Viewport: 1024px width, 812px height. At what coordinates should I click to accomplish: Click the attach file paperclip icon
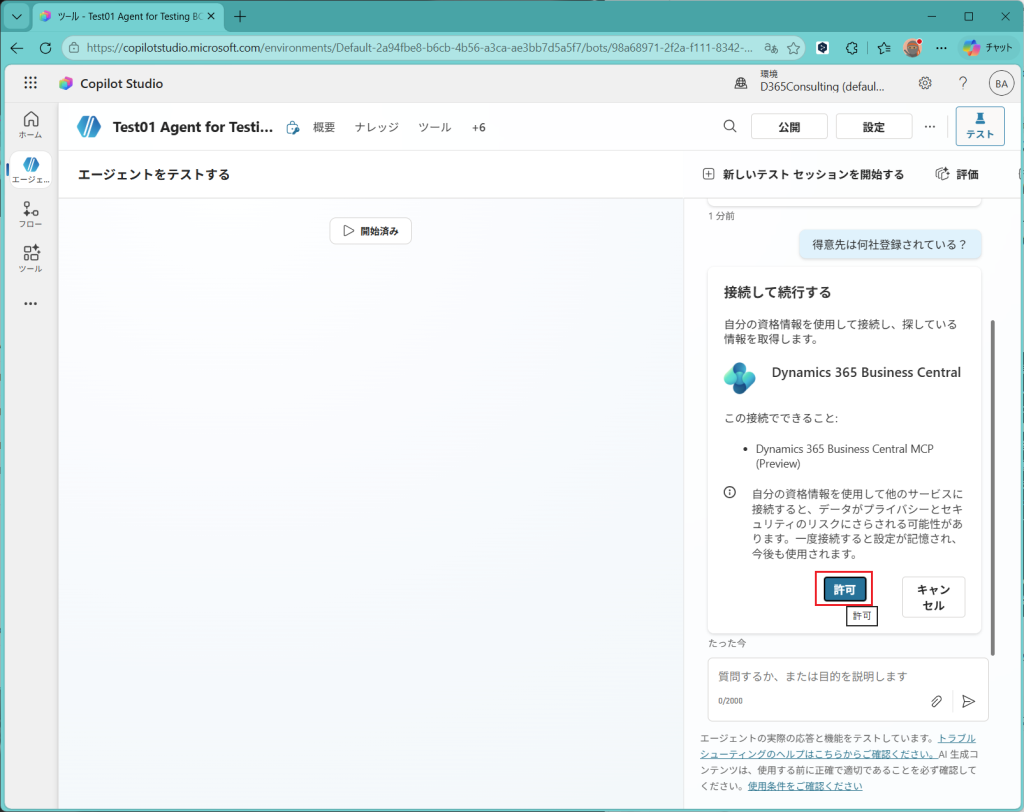(937, 701)
